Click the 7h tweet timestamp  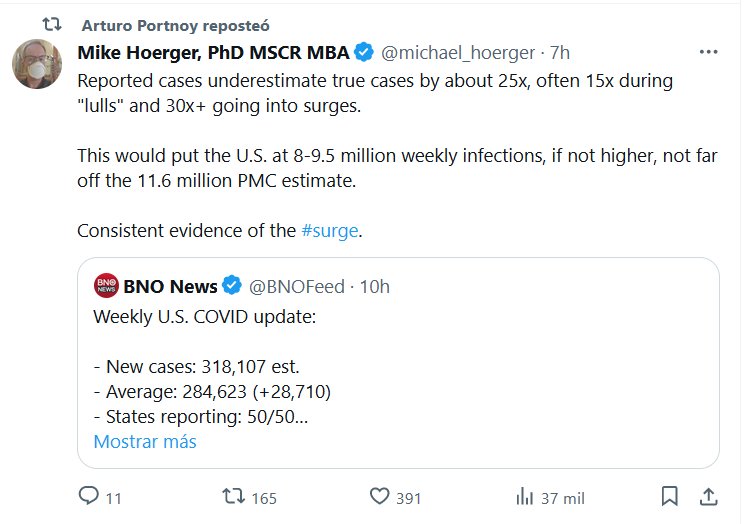point(560,52)
